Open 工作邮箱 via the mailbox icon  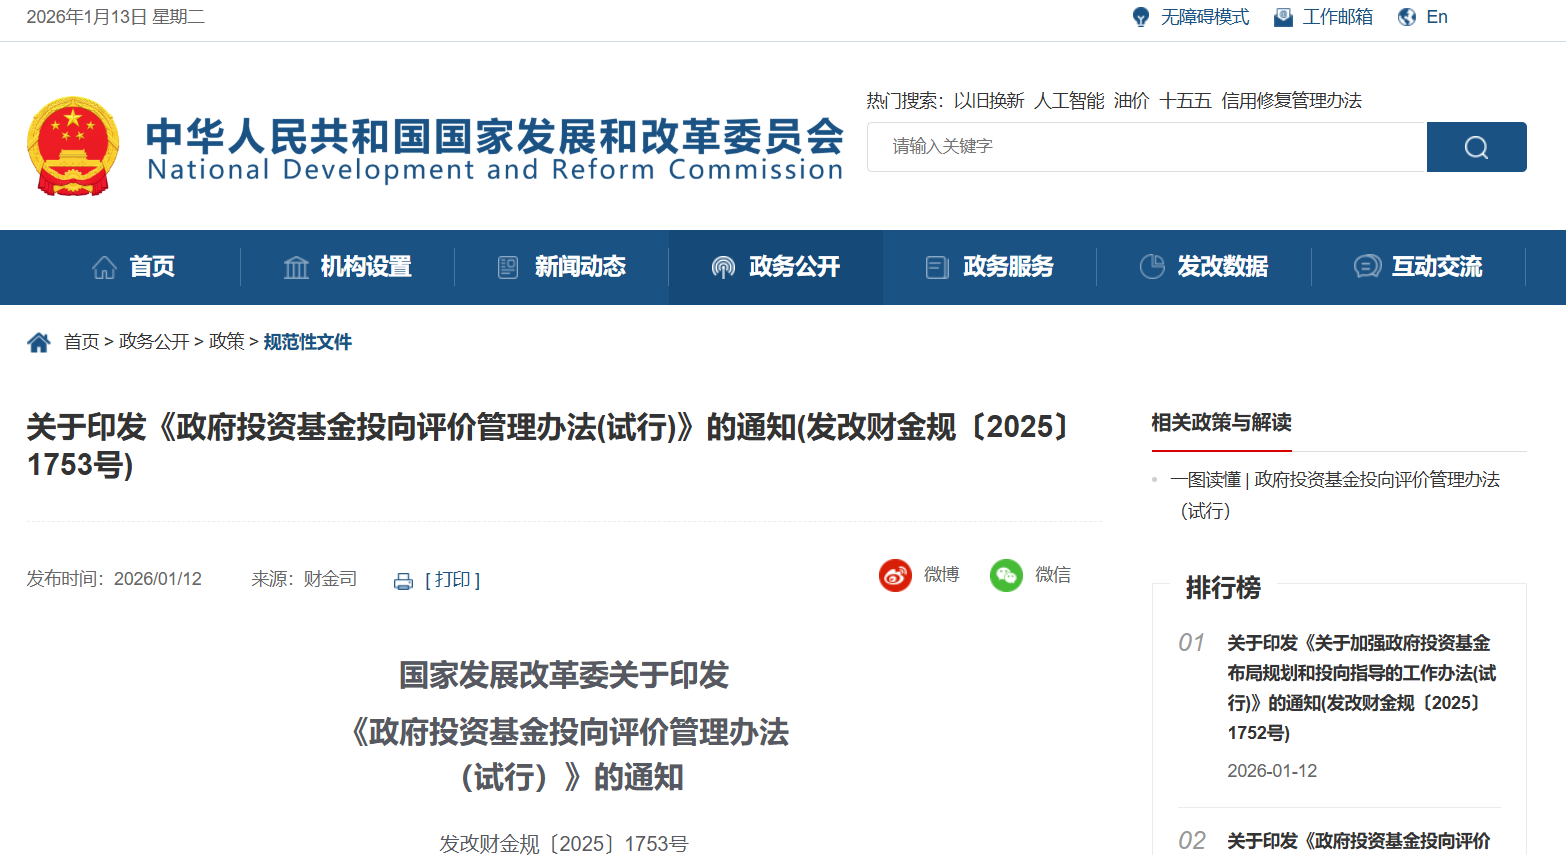point(1282,16)
